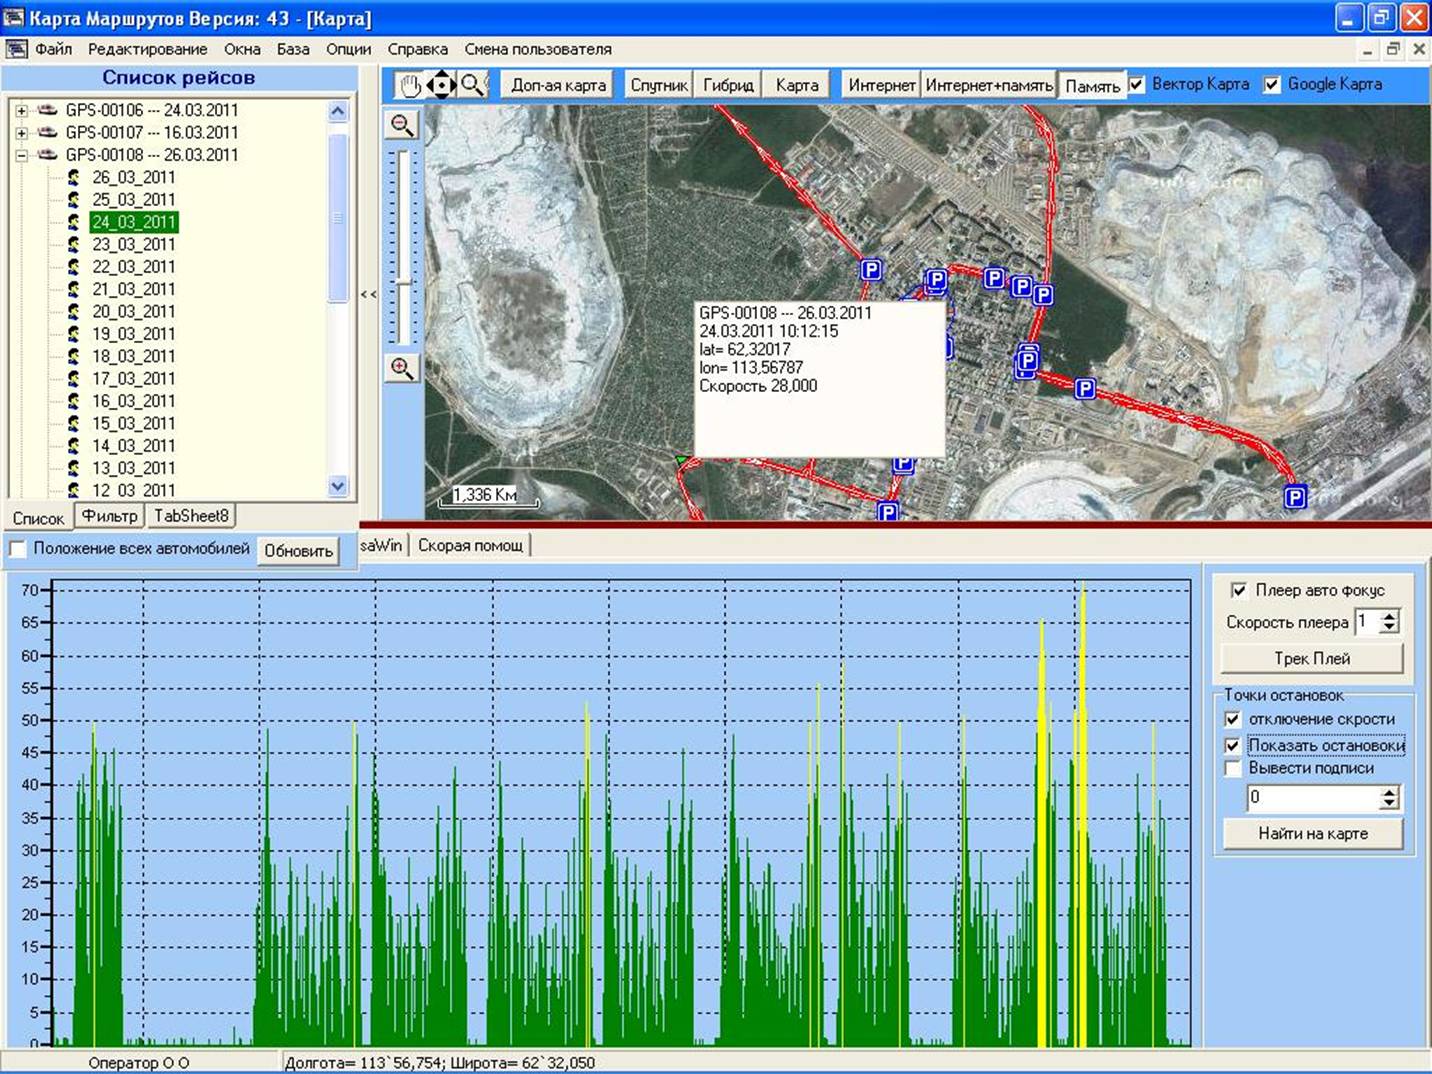
Task: Click the driver icon beside 26_03_2011
Action: (x=74, y=177)
